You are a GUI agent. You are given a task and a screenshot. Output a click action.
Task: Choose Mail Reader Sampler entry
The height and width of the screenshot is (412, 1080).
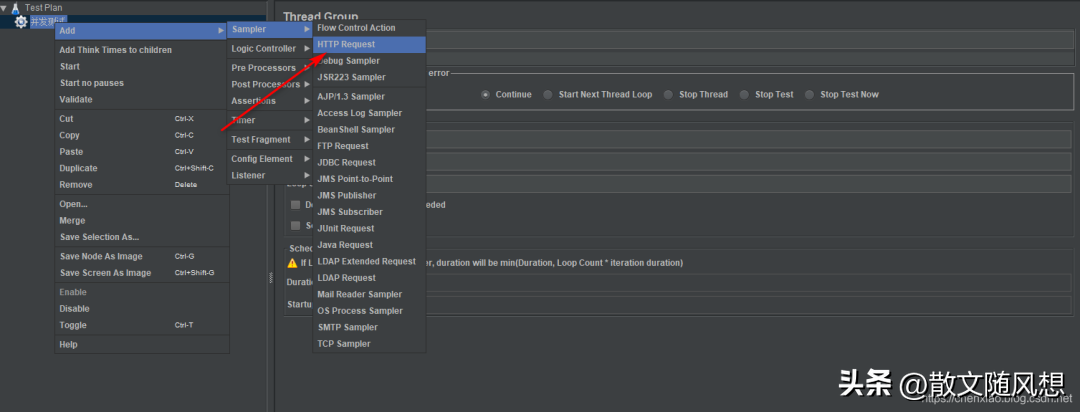[369, 295]
